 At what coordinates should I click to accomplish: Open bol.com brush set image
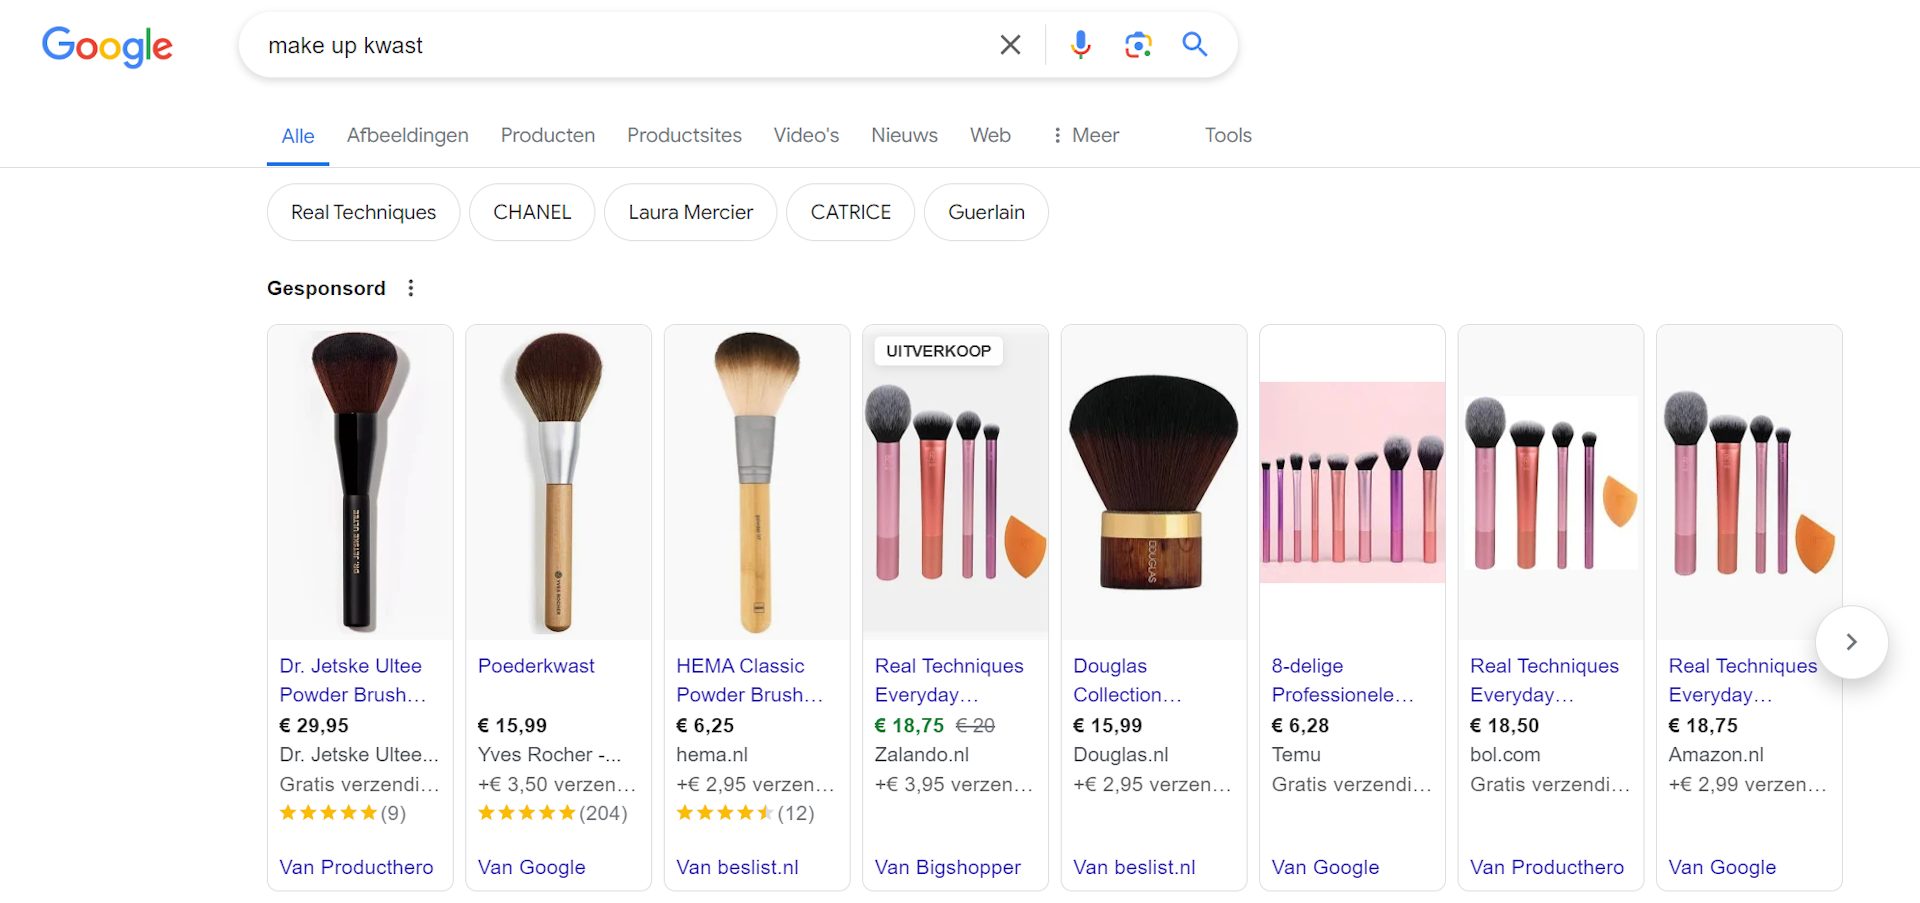tap(1551, 482)
